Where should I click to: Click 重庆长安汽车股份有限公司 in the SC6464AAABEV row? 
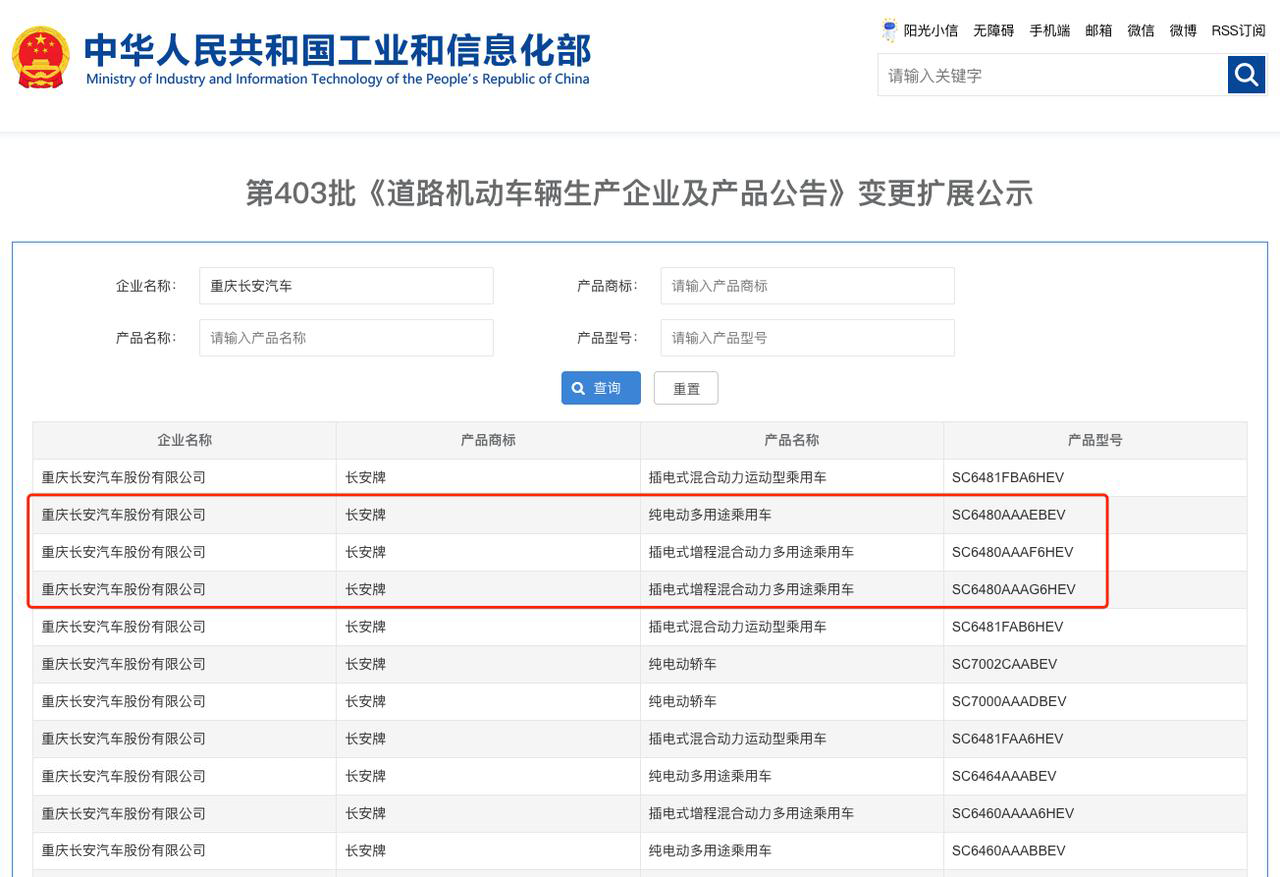pos(124,776)
